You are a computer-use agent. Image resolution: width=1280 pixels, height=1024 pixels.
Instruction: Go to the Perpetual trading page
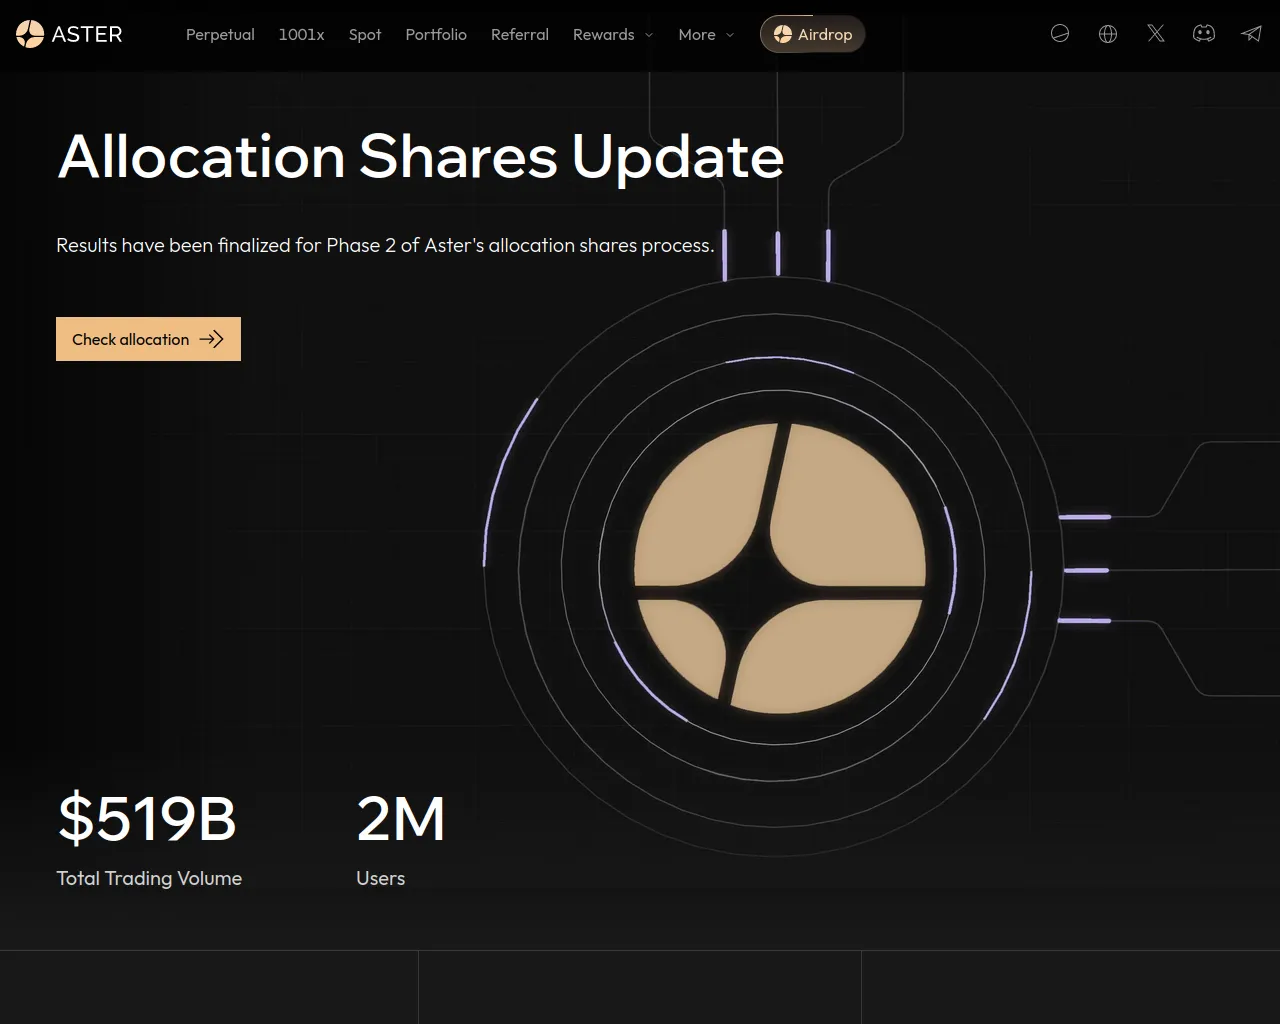[x=220, y=34]
